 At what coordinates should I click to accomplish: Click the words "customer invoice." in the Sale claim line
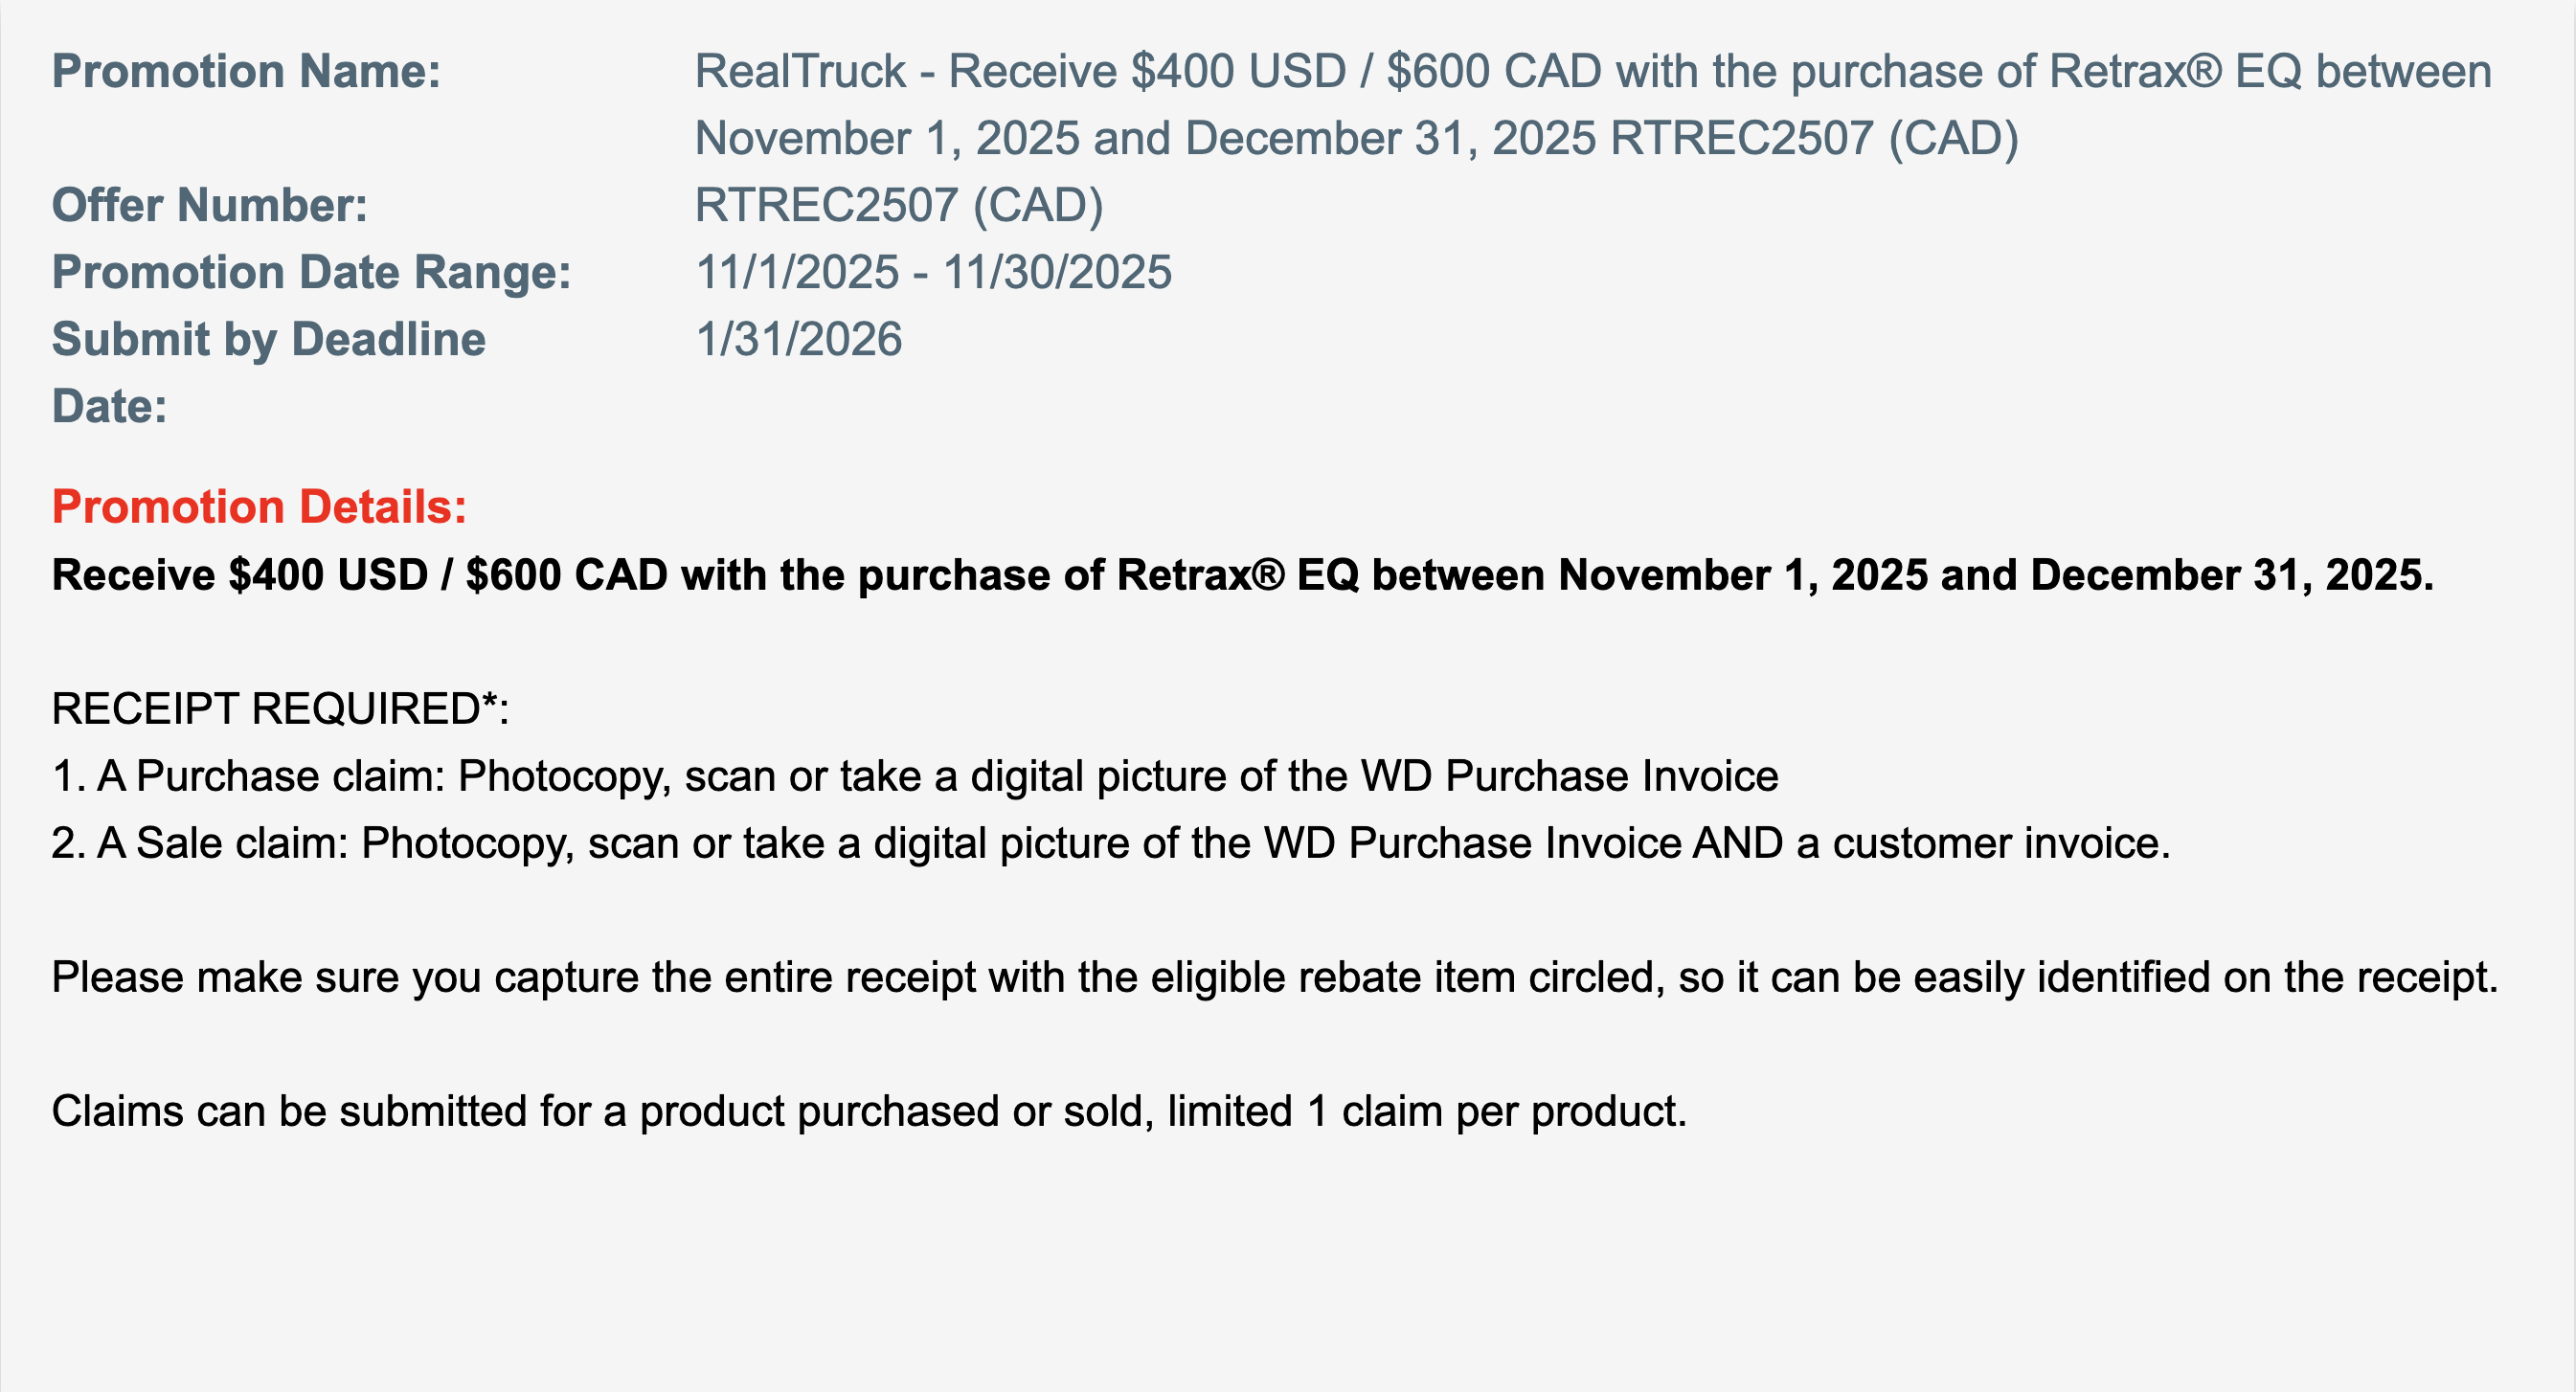(2001, 843)
